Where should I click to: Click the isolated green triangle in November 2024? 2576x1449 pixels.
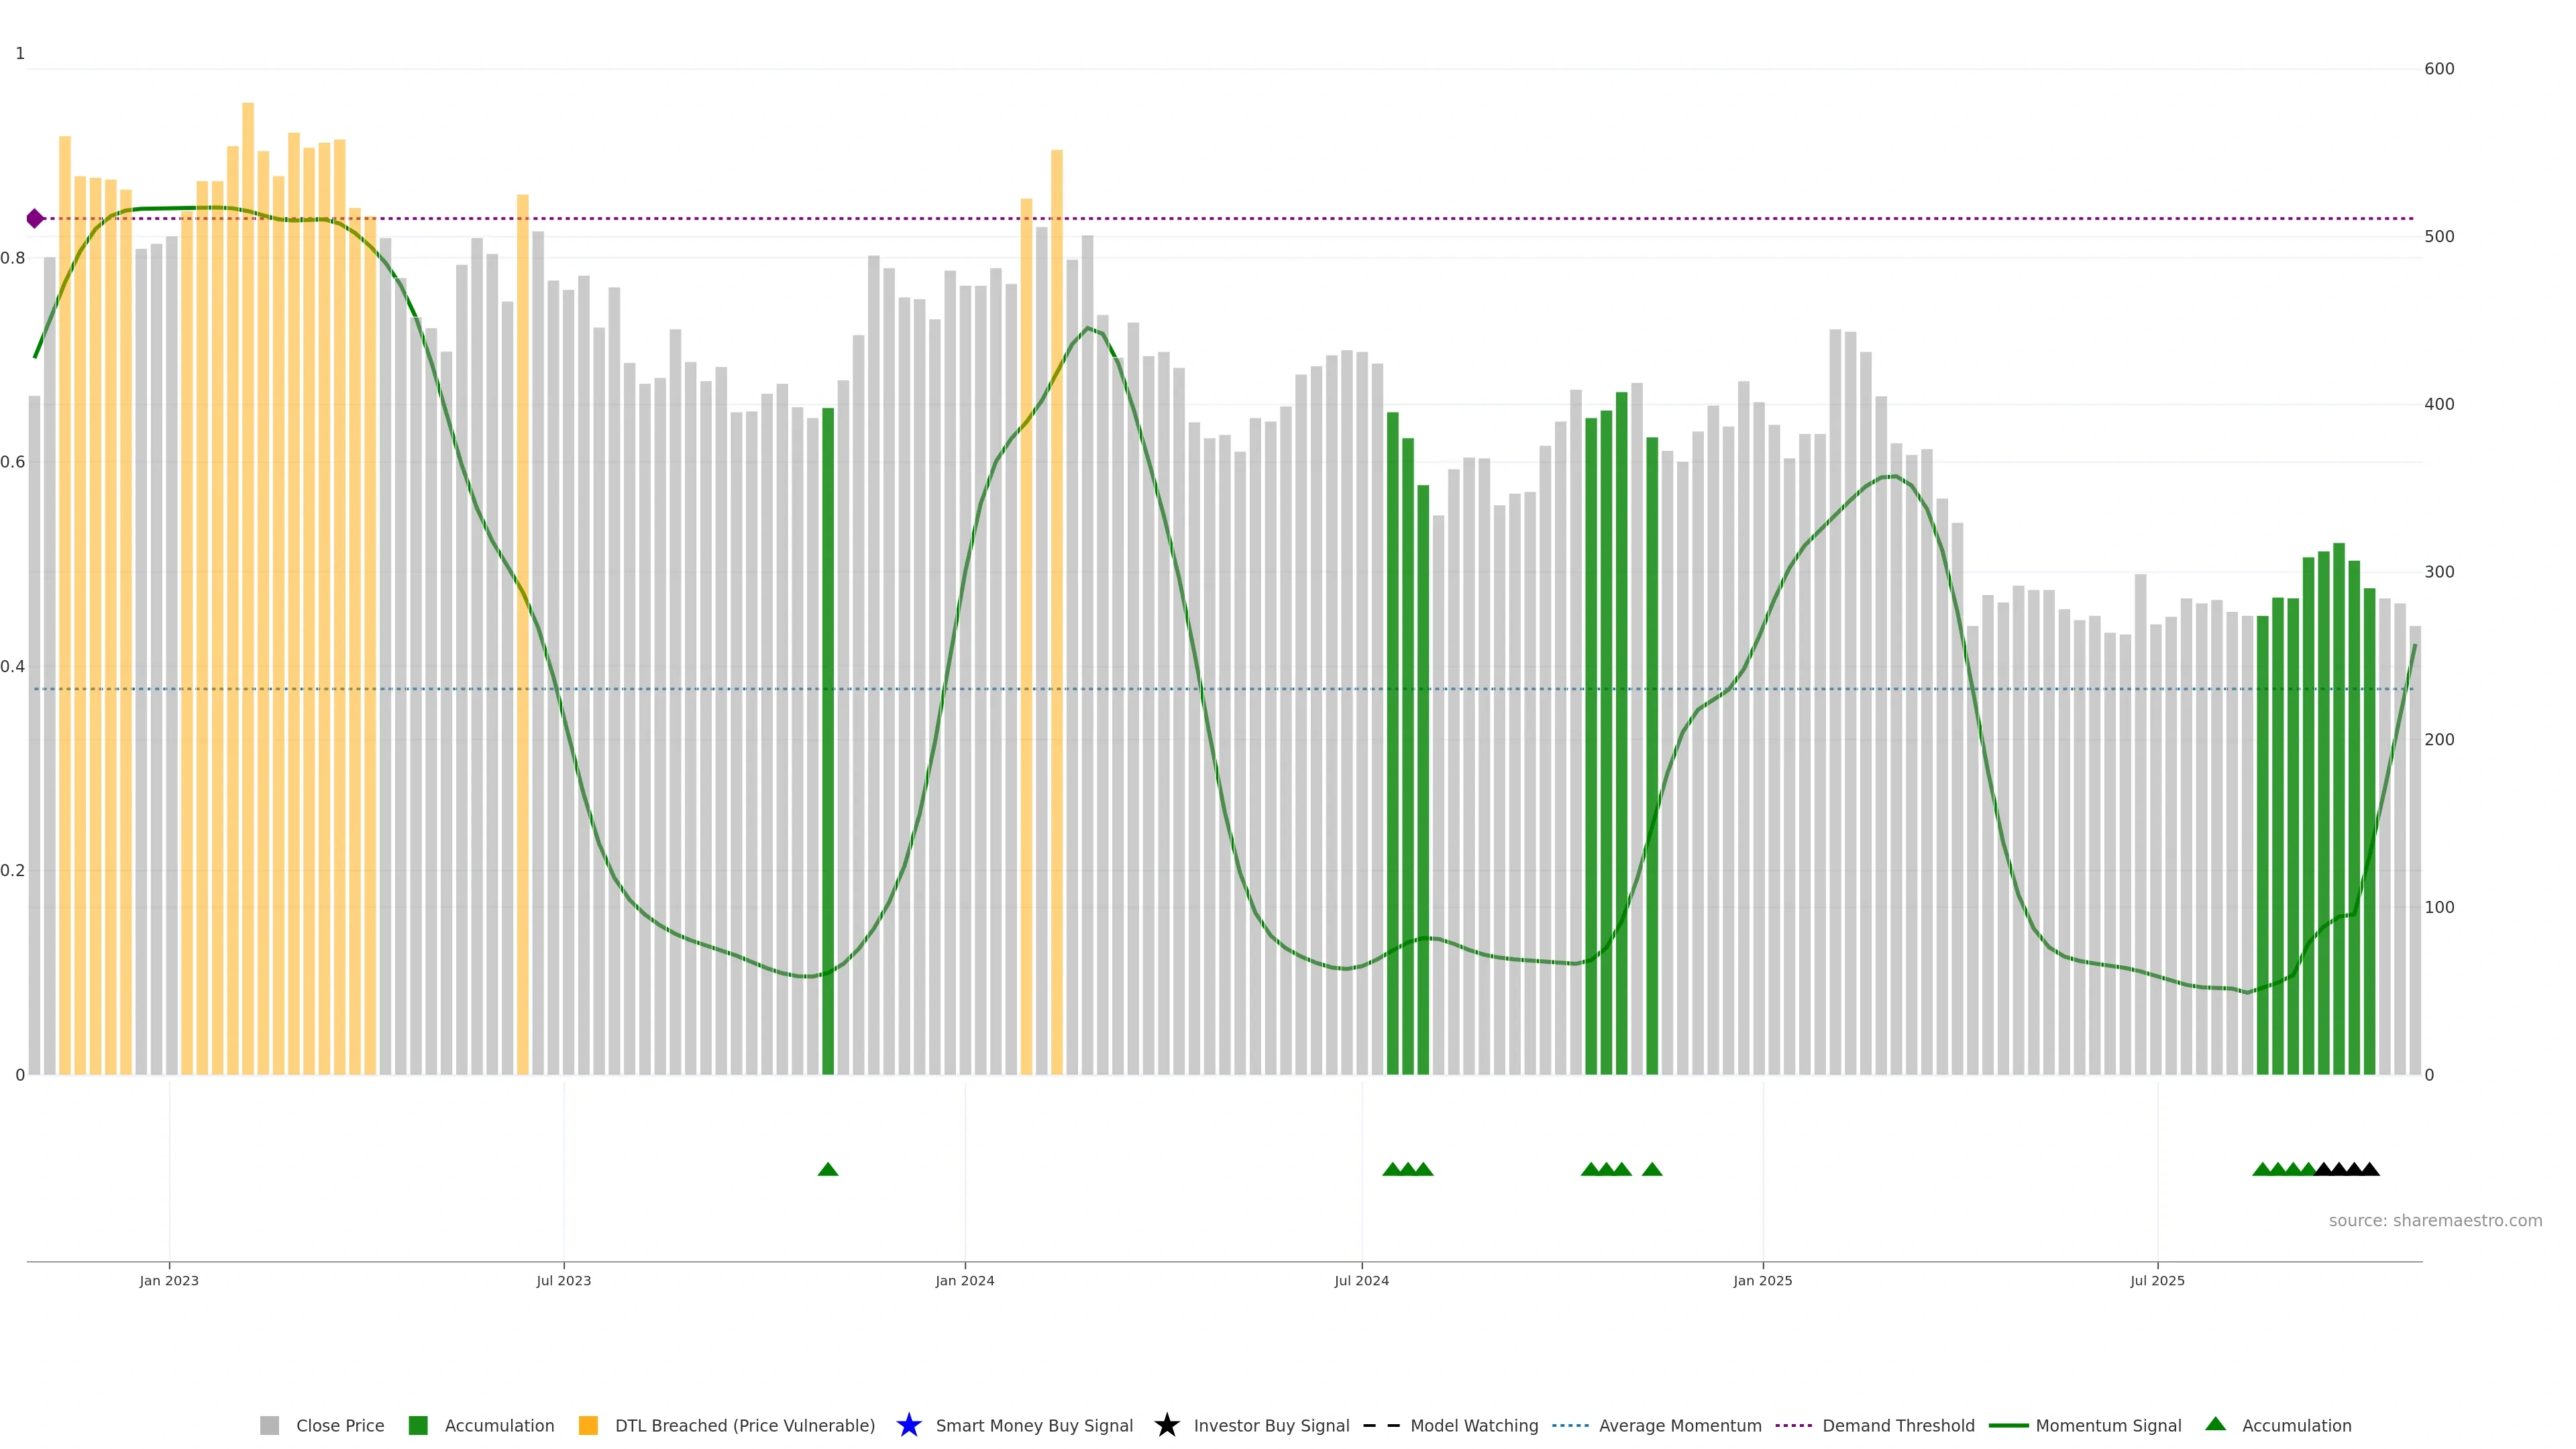1651,1169
